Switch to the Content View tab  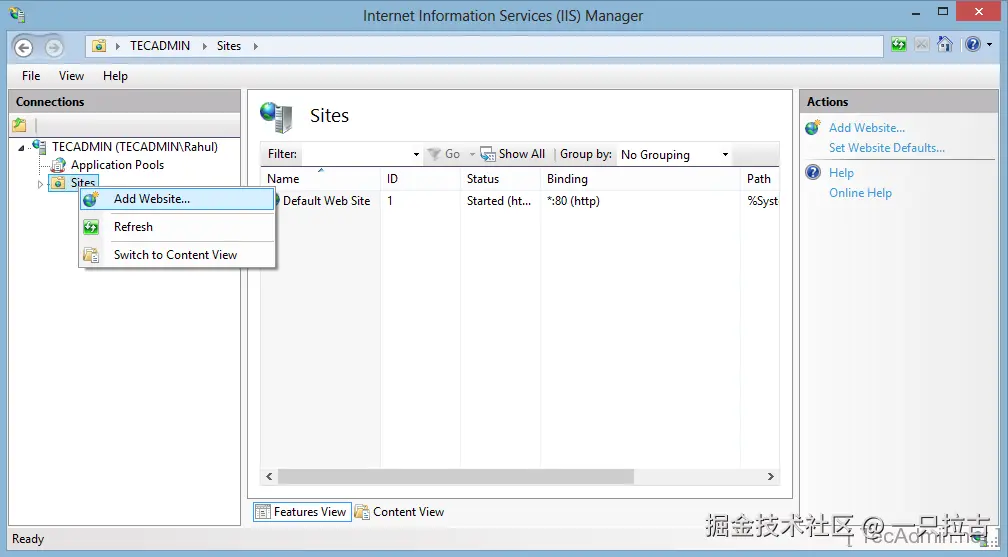[400, 512]
